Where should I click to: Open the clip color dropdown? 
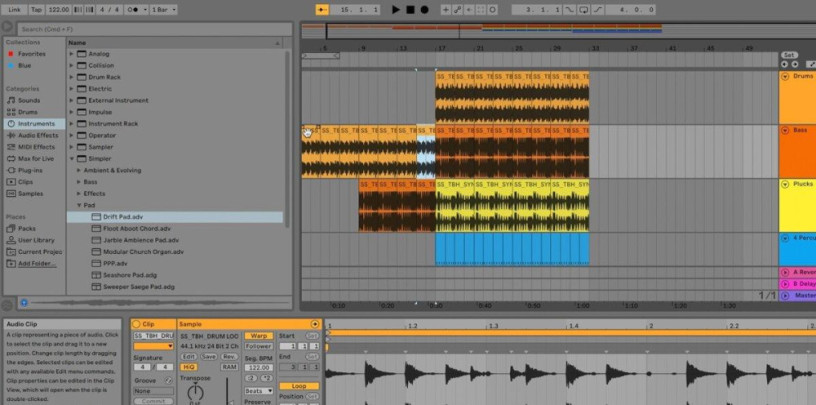click(x=154, y=346)
